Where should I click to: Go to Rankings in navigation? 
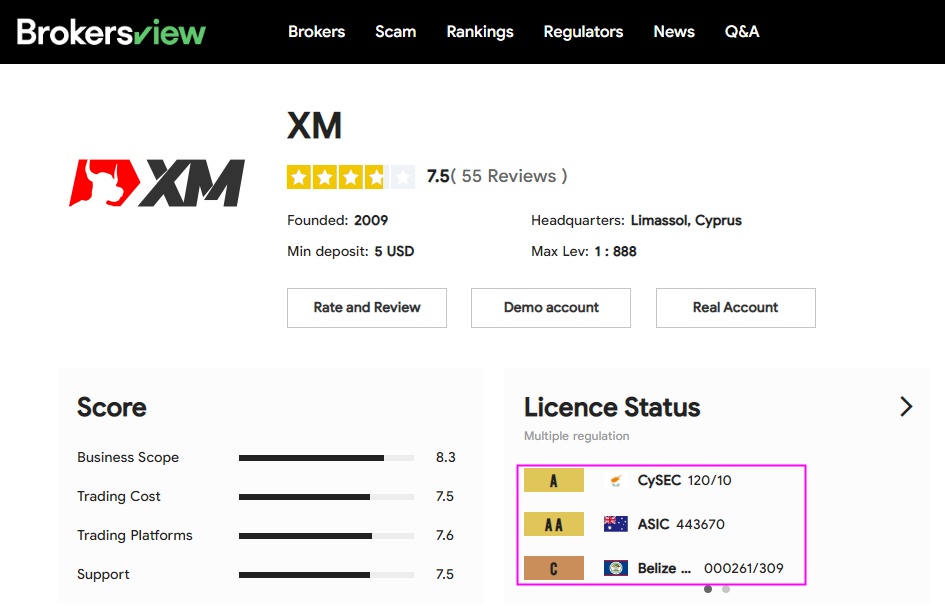tap(480, 31)
